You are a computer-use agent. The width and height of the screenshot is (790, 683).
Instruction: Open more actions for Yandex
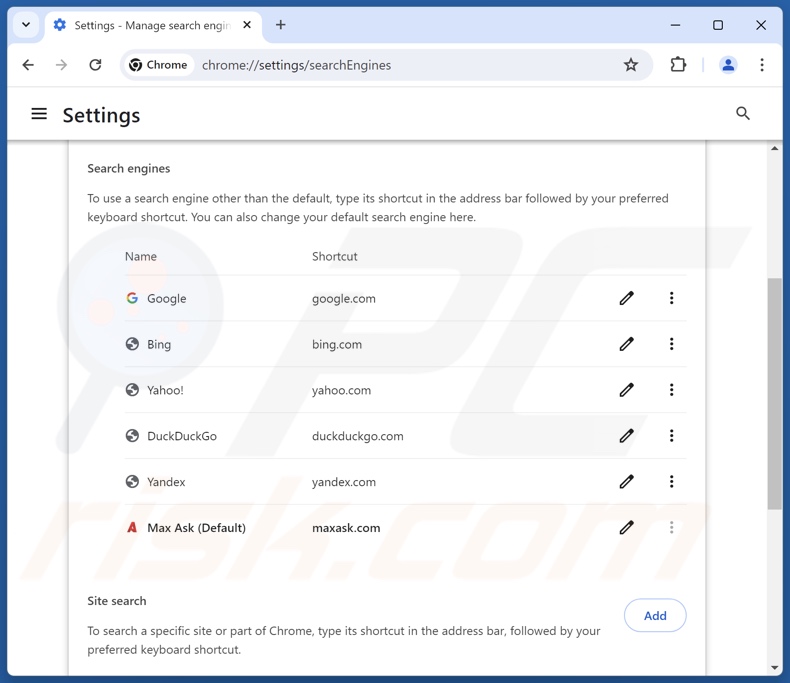(x=671, y=482)
